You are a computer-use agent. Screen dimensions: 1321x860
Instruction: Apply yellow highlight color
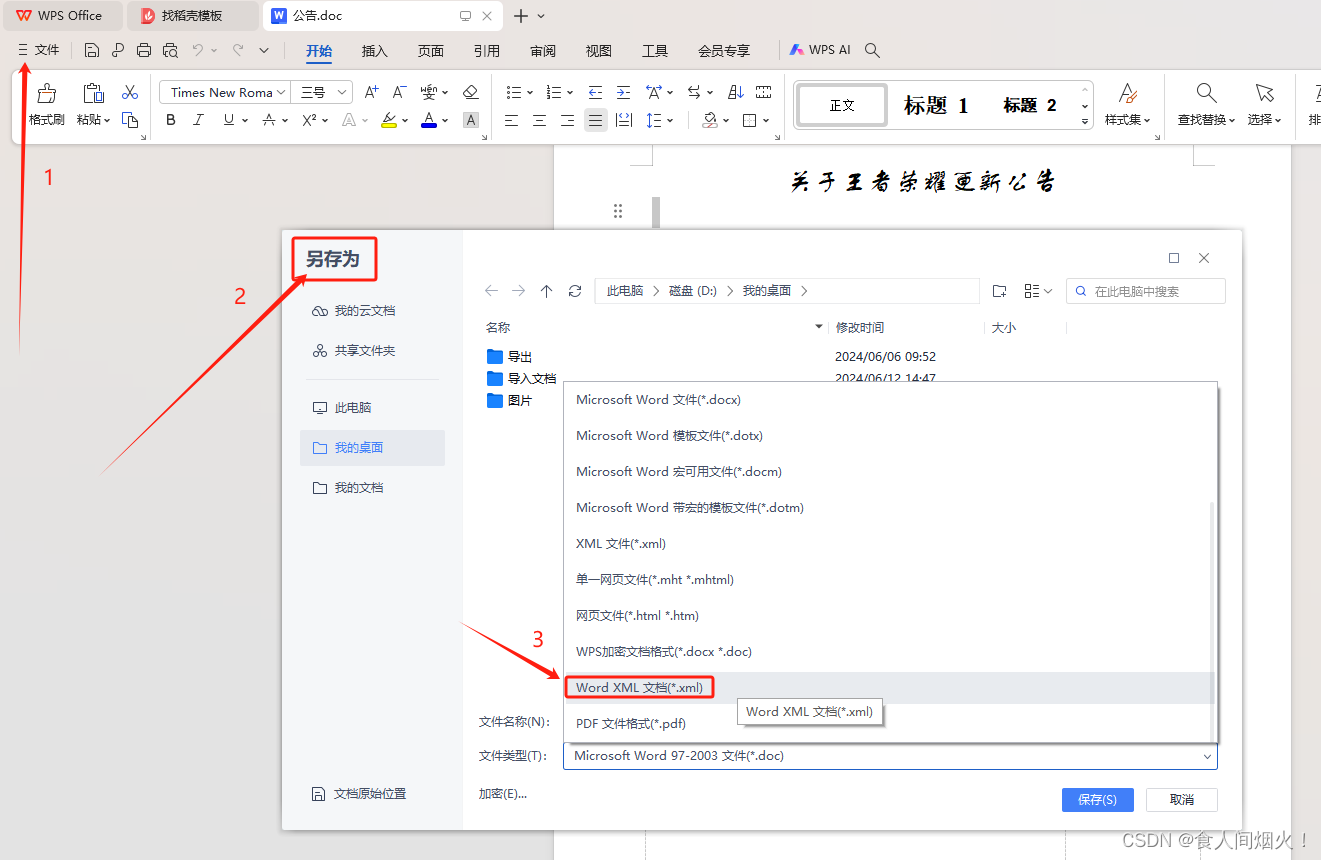[389, 120]
